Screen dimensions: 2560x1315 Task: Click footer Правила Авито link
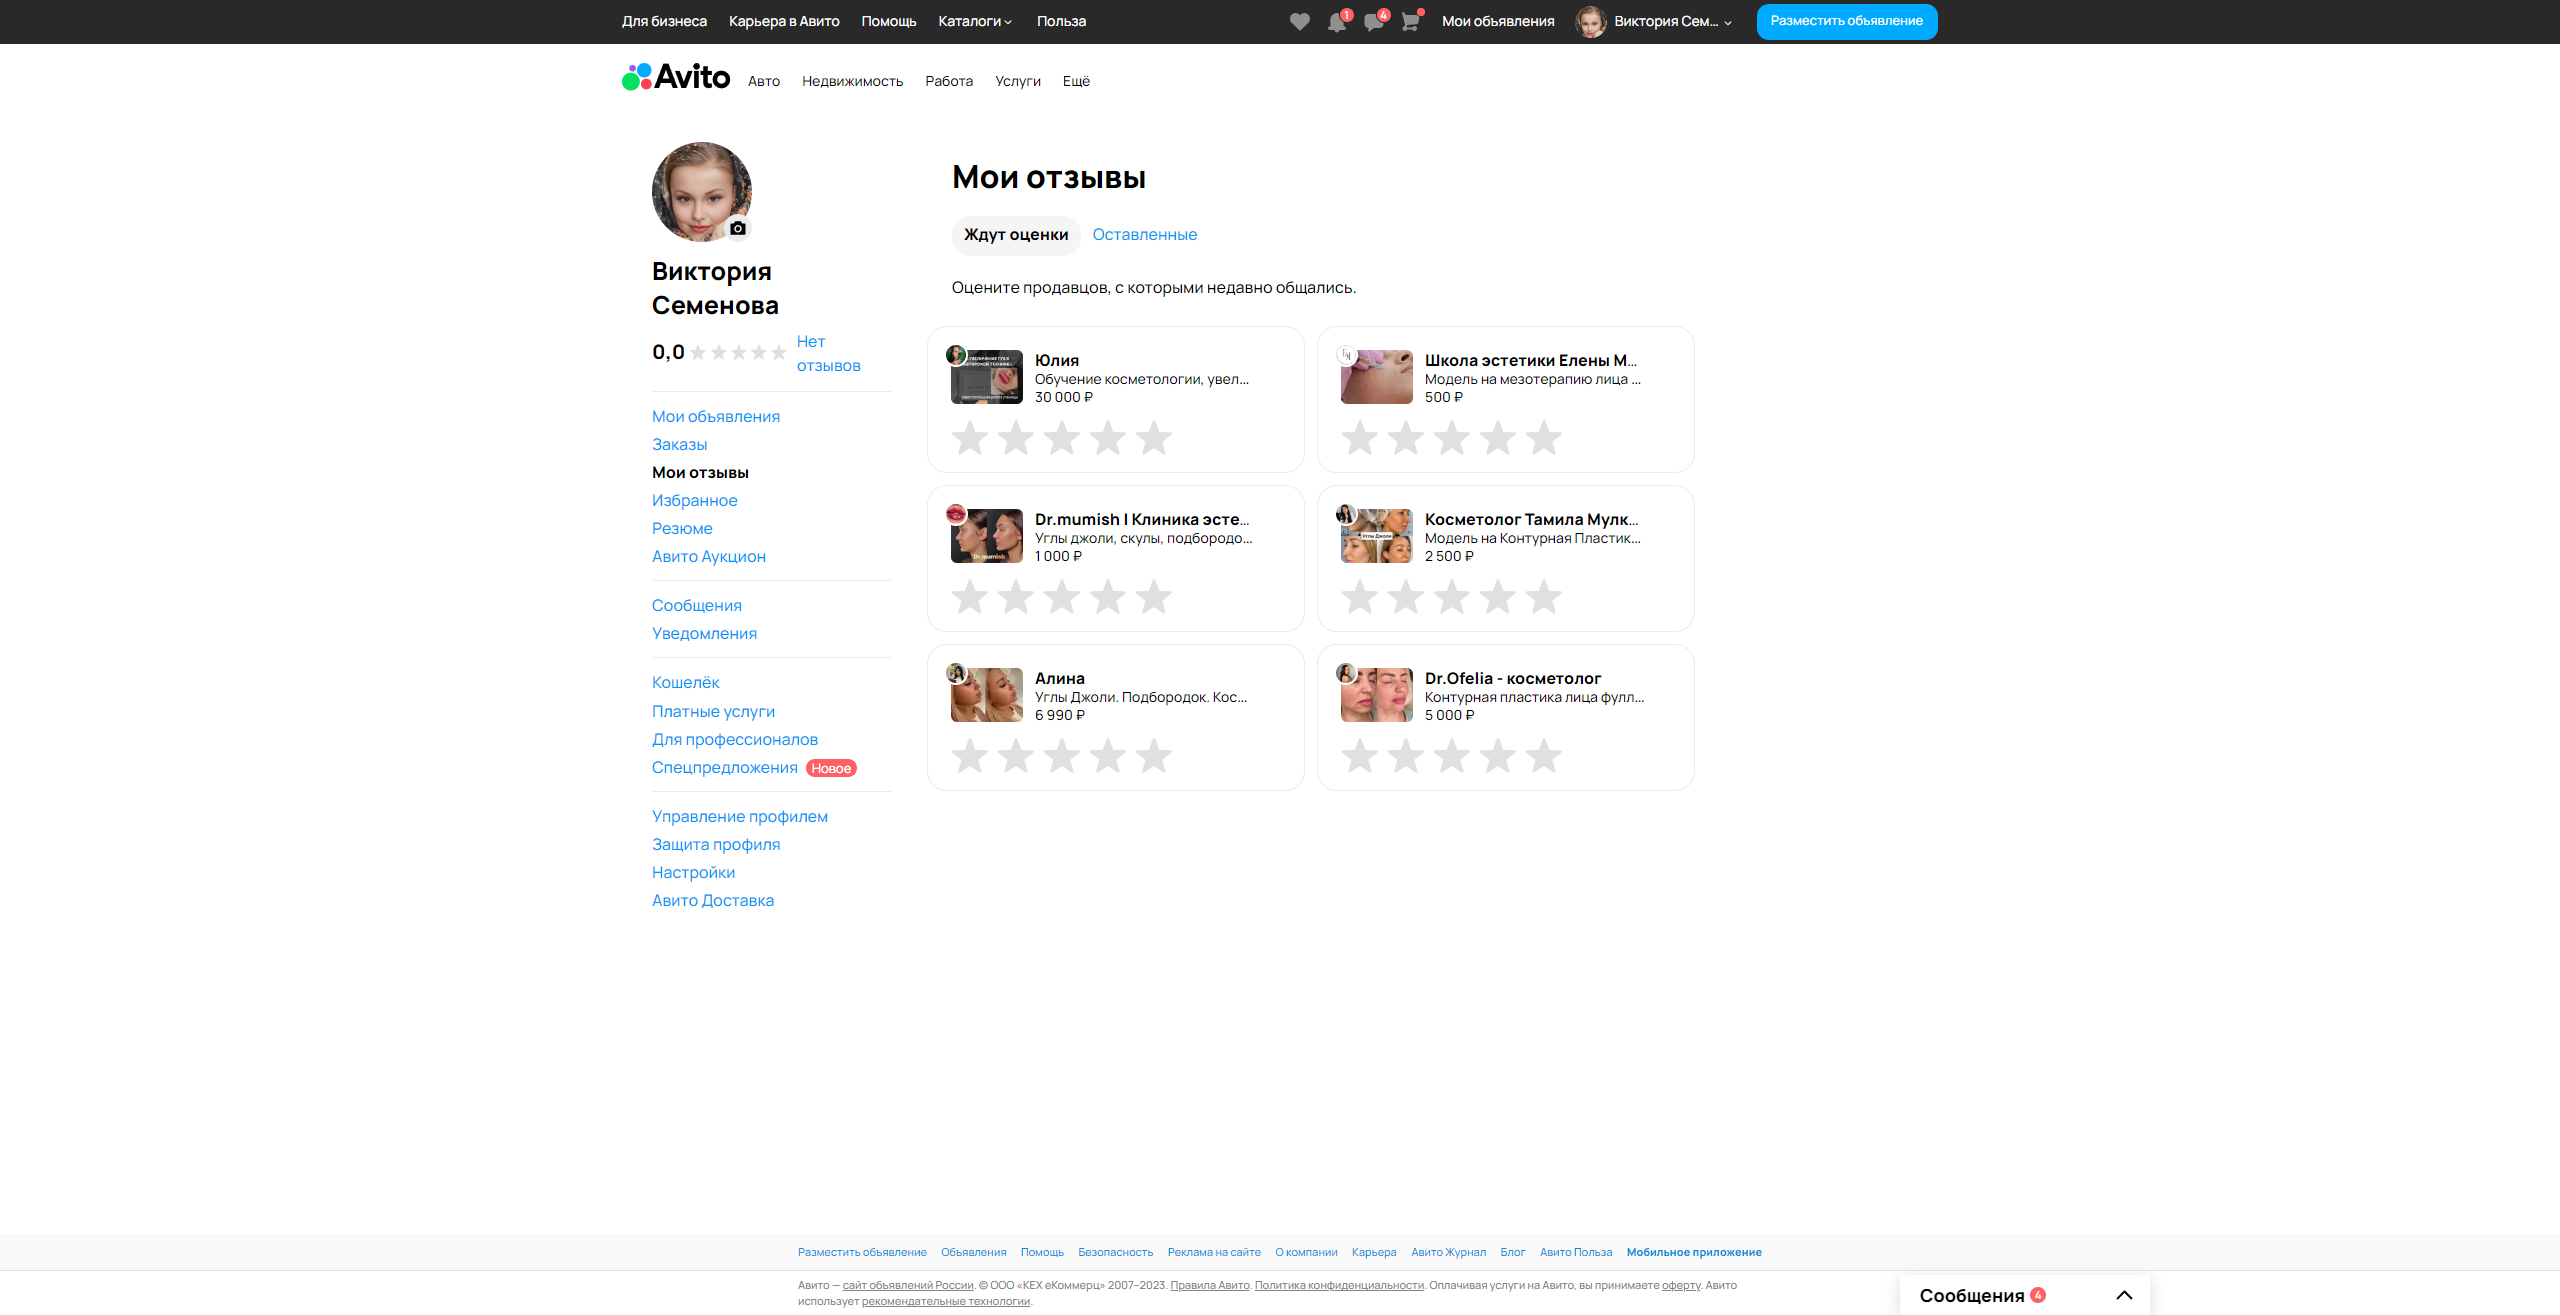(x=1210, y=1285)
